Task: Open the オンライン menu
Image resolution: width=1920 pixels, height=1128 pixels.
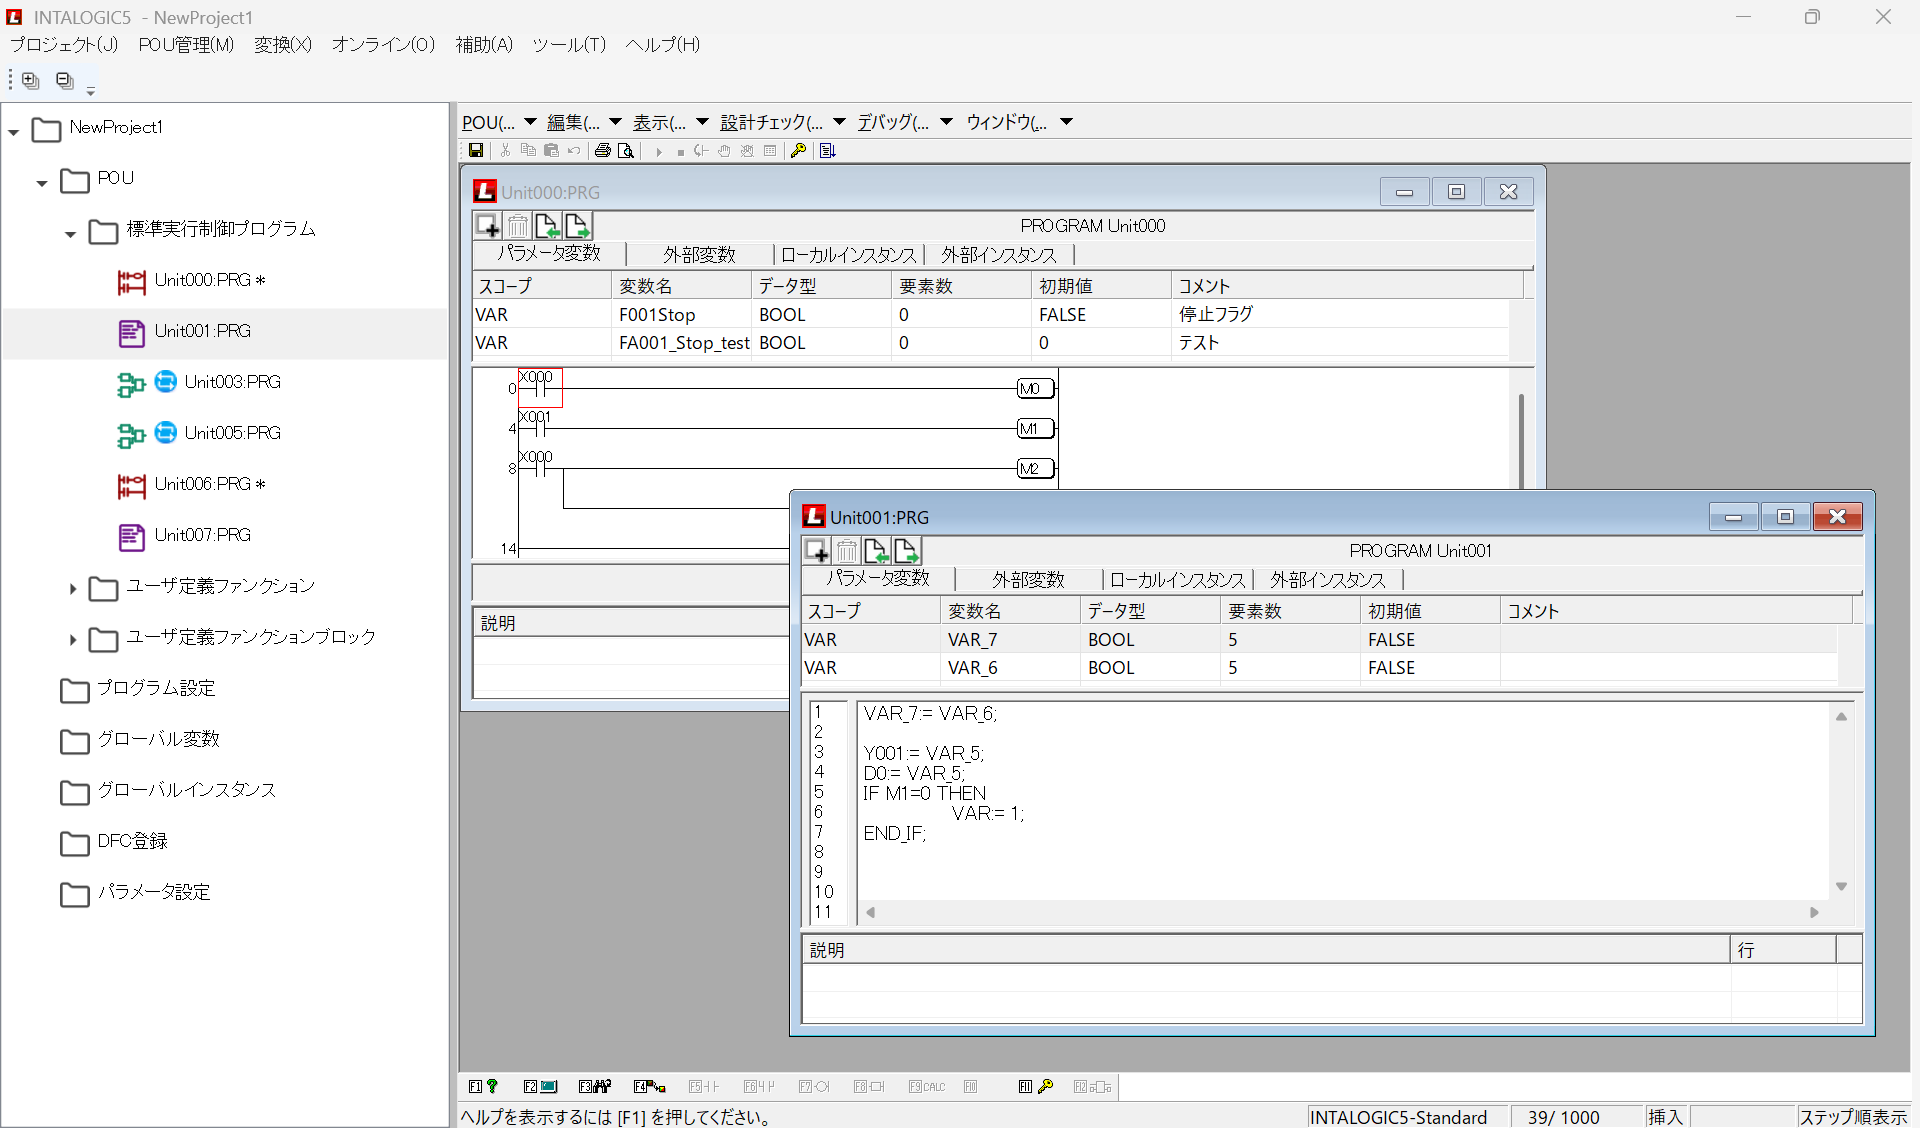Action: point(383,44)
